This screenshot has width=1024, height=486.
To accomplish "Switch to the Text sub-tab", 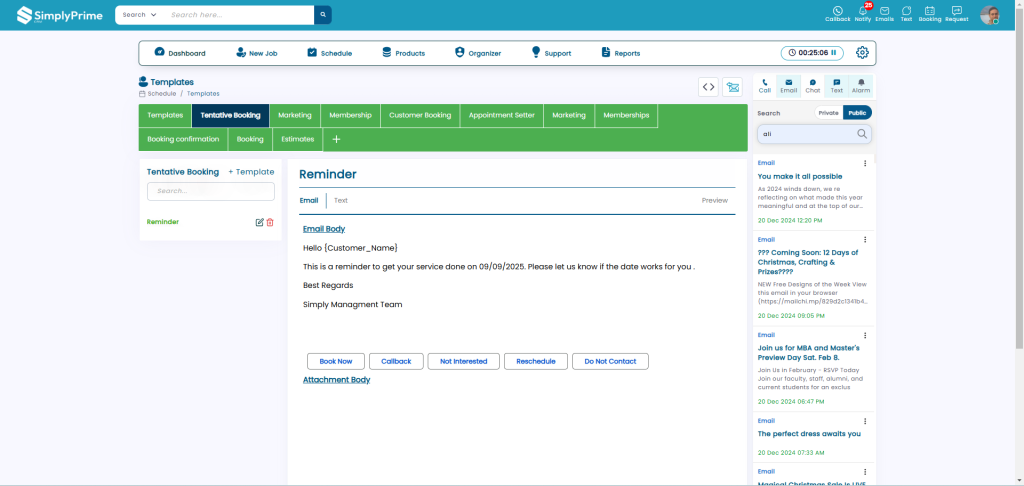I will coord(341,201).
